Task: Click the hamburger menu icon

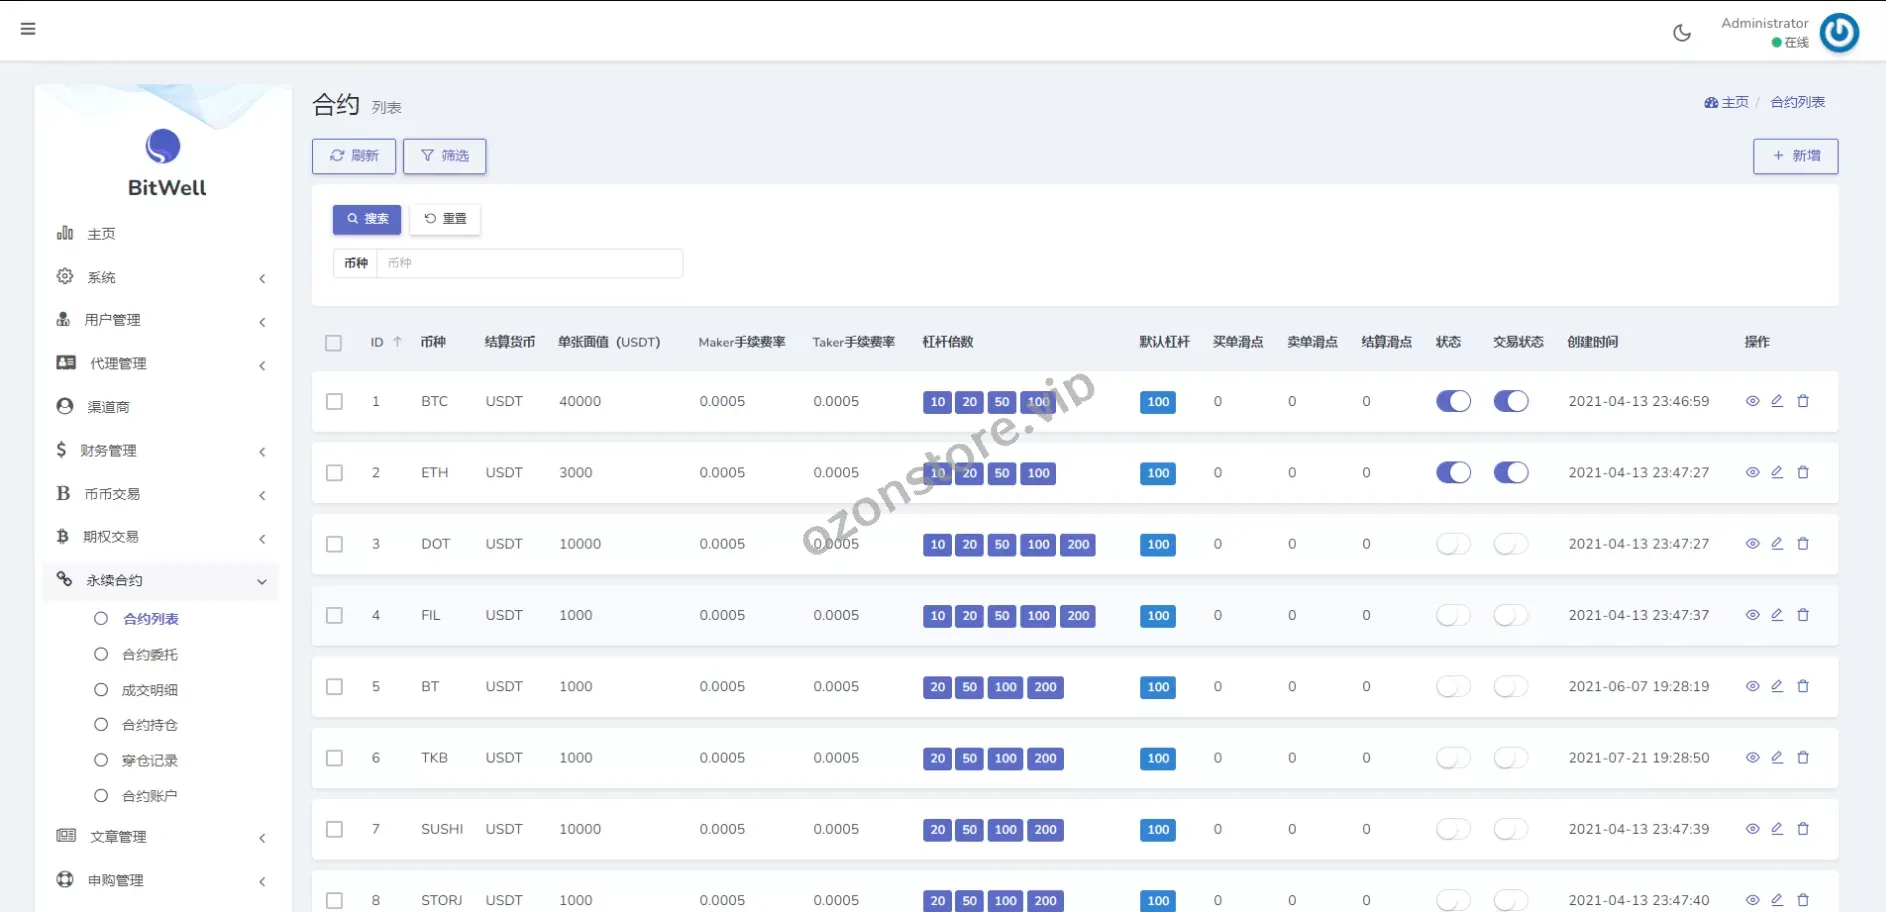Action: tap(28, 29)
